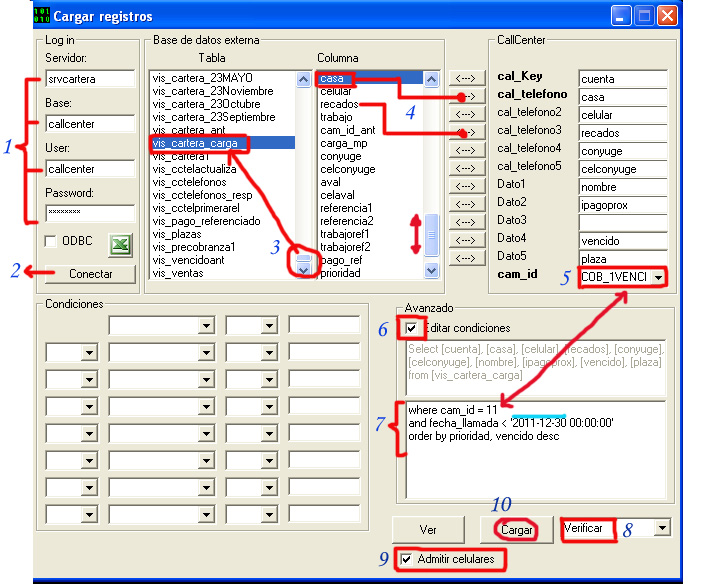Click the Tabla list scroll-down arrow
The width and height of the screenshot is (709, 584).
tap(303, 270)
